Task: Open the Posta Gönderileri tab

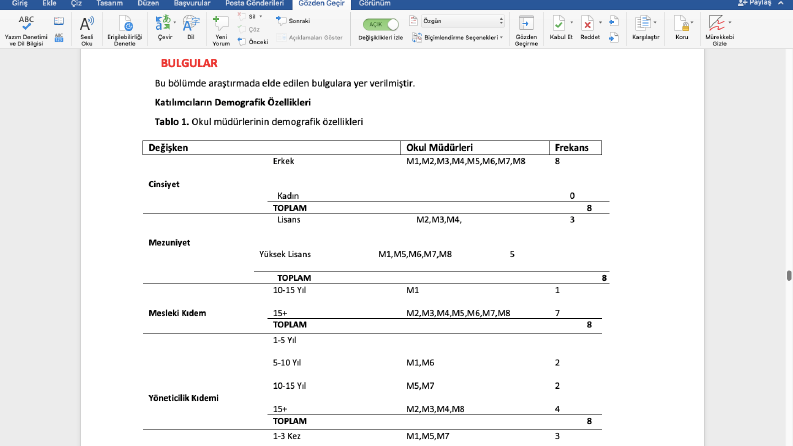Action: 254,3
